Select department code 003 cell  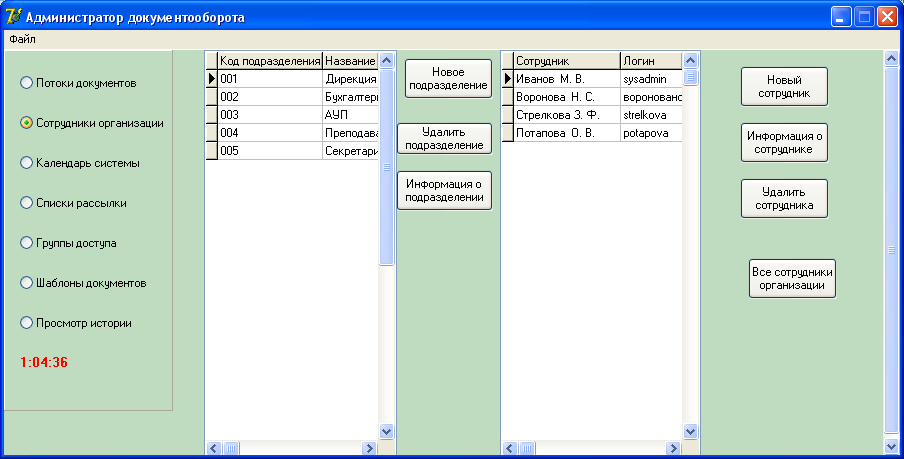[x=270, y=114]
